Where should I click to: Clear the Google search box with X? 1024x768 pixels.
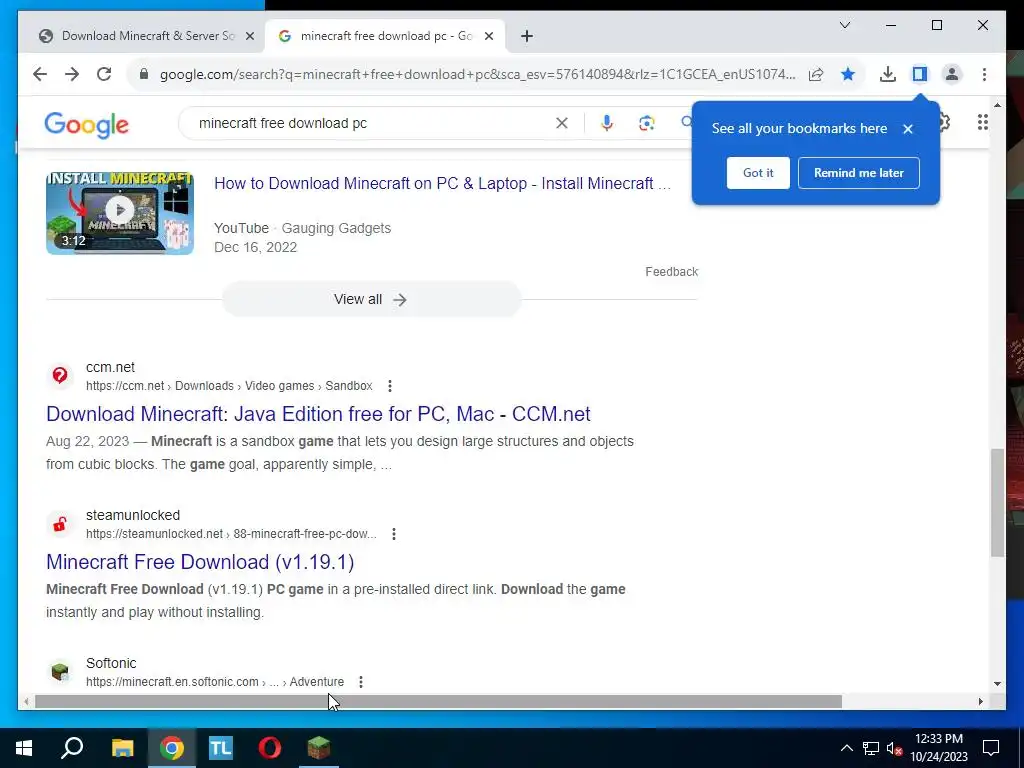click(x=562, y=123)
